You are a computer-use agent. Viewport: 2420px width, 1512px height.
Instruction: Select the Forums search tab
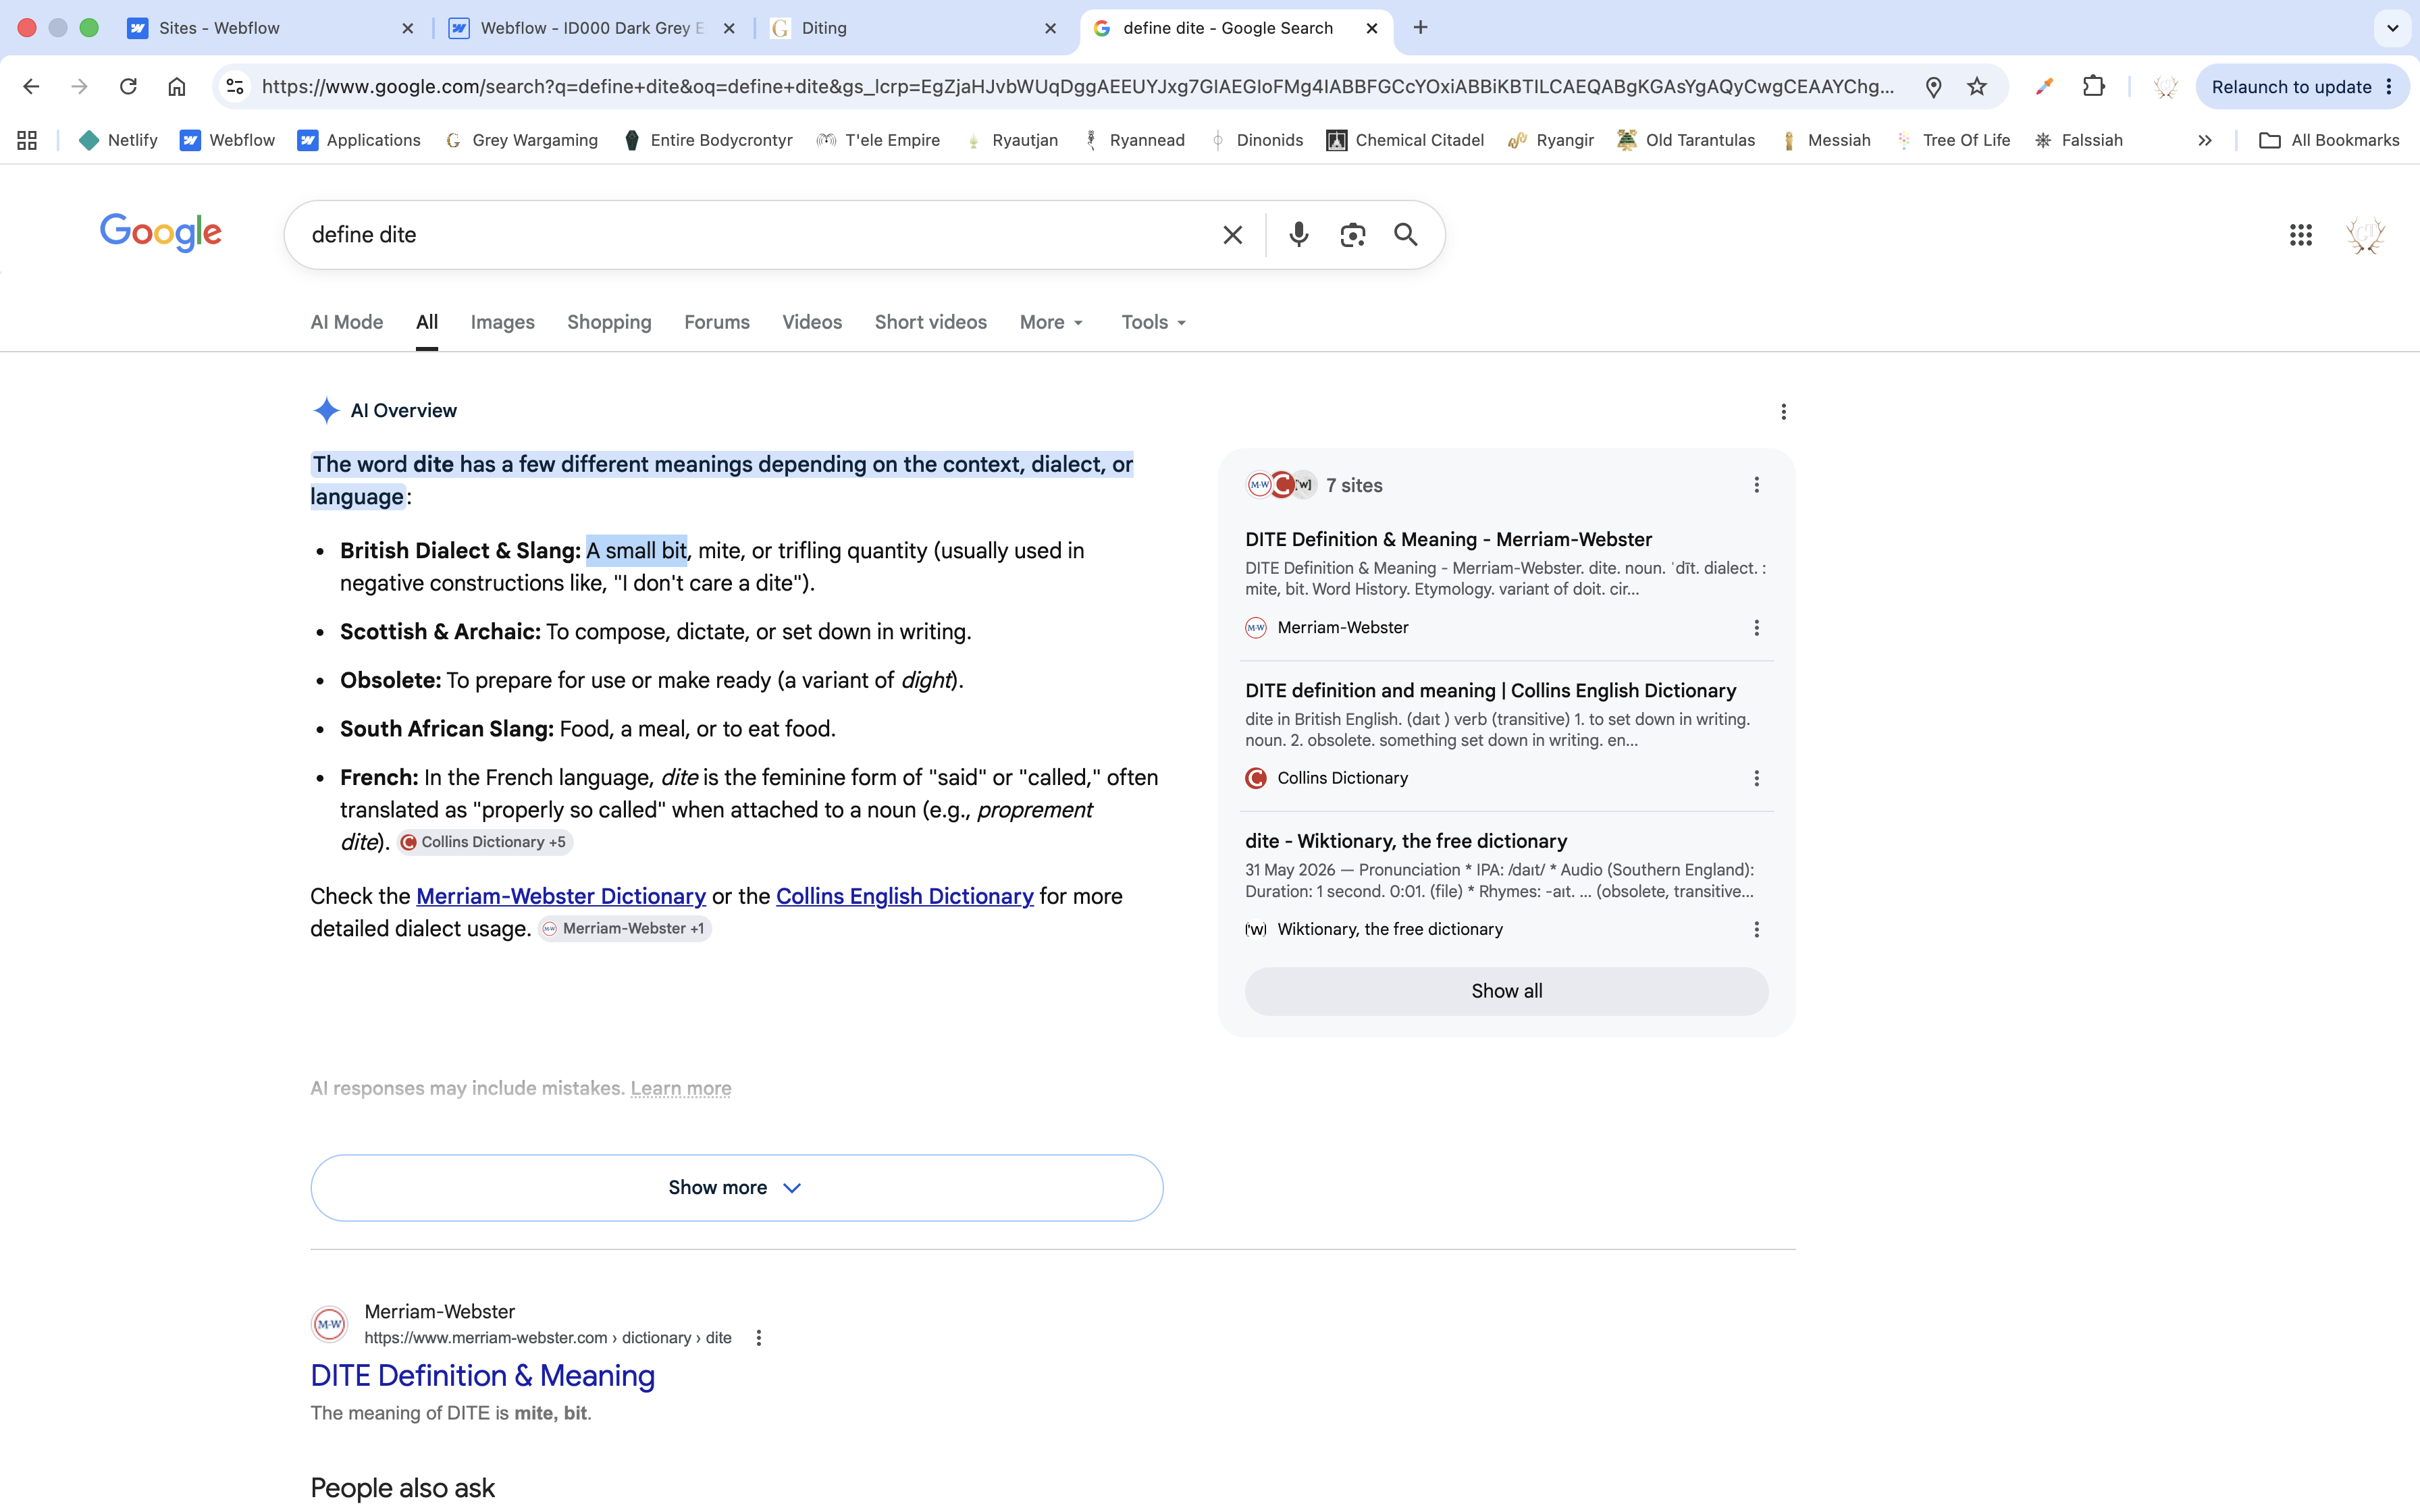tap(716, 322)
